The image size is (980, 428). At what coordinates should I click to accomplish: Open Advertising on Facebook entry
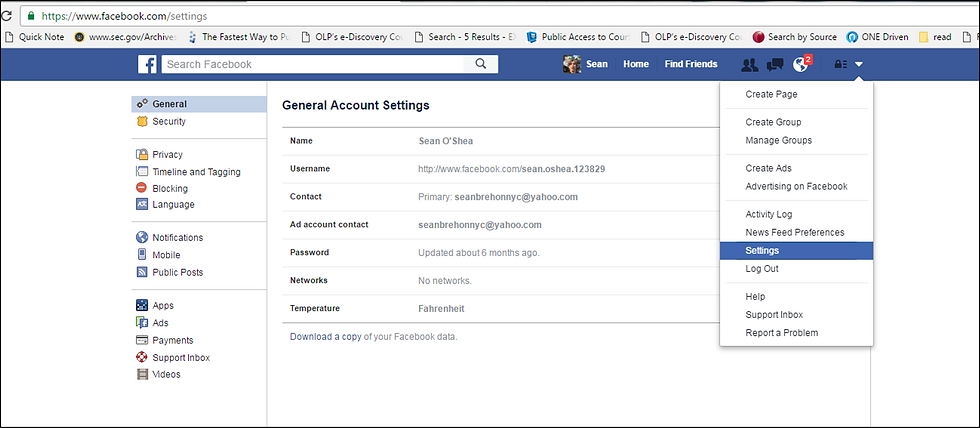[x=796, y=186]
